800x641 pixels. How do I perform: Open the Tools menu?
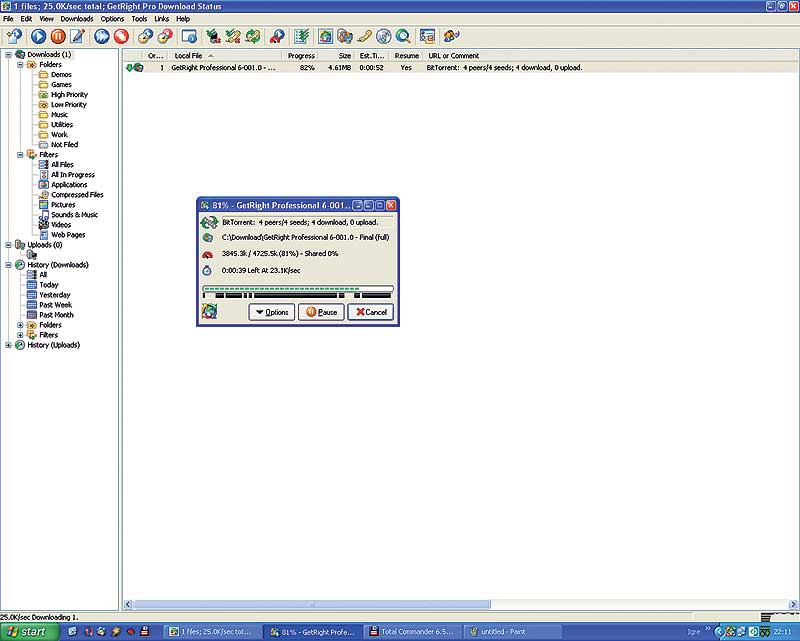(x=139, y=19)
